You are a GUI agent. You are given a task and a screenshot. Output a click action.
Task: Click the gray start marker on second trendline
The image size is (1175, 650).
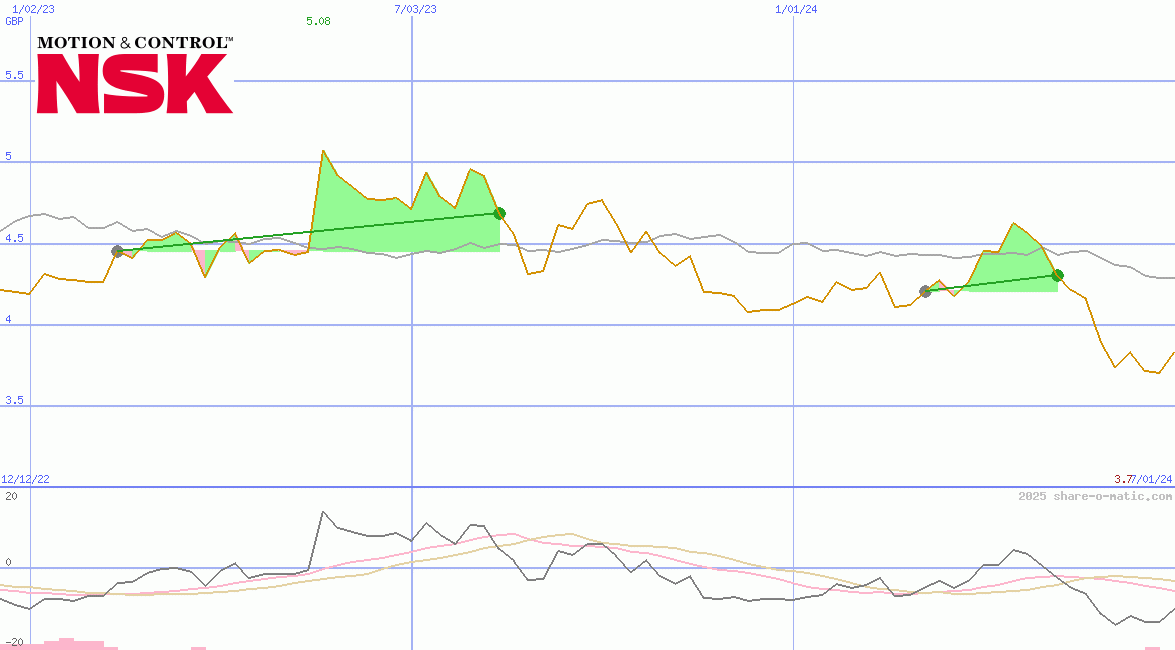[926, 291]
